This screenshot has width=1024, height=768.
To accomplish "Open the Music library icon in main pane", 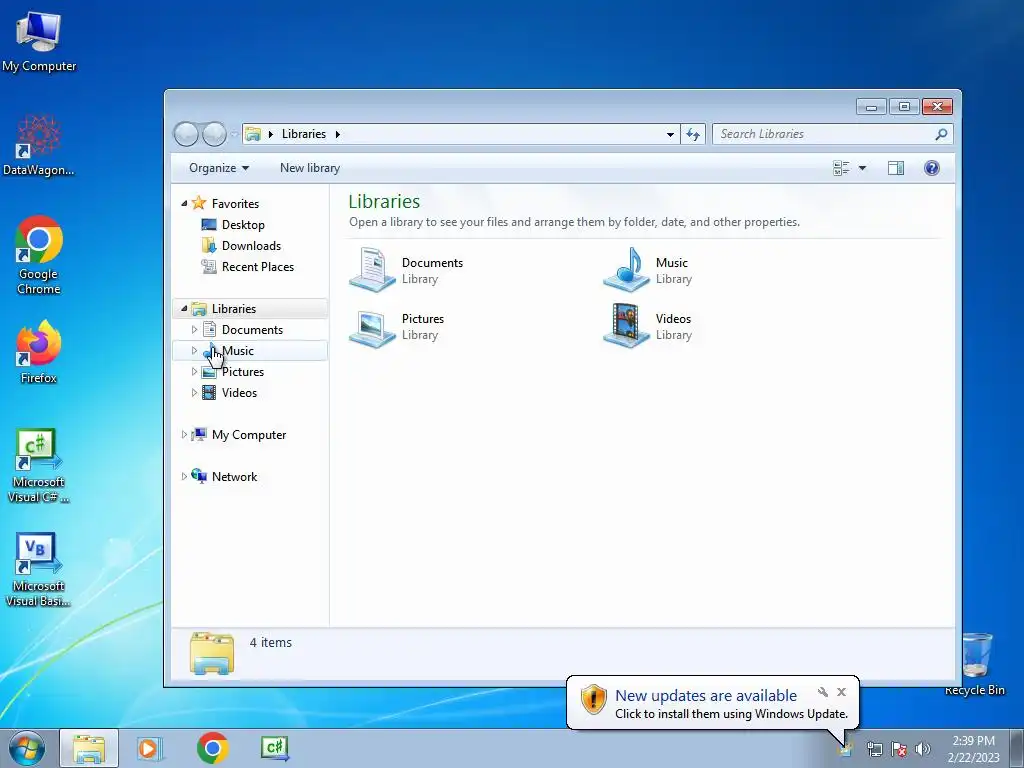I will tap(626, 269).
